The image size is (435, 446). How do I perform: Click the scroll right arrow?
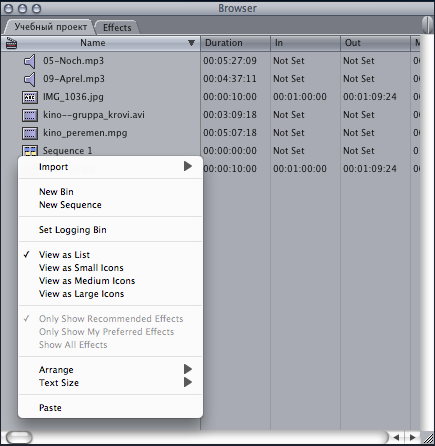coord(412,437)
